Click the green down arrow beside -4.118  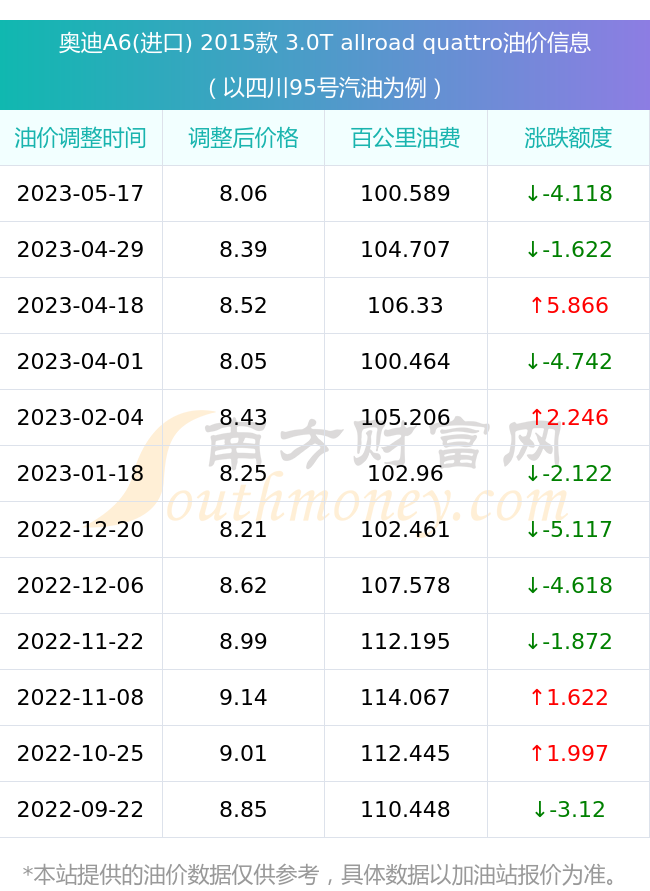pyautogui.click(x=533, y=194)
